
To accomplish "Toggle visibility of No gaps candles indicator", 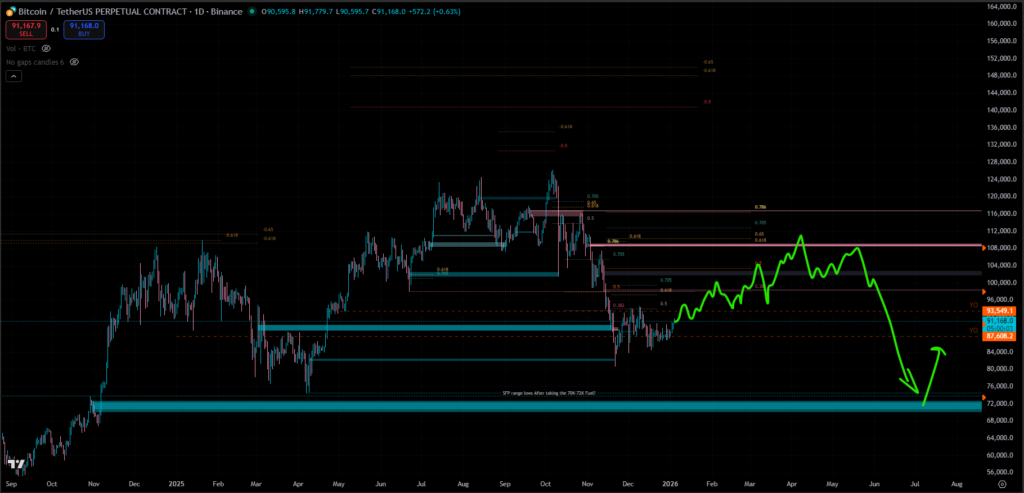I will pos(75,61).
